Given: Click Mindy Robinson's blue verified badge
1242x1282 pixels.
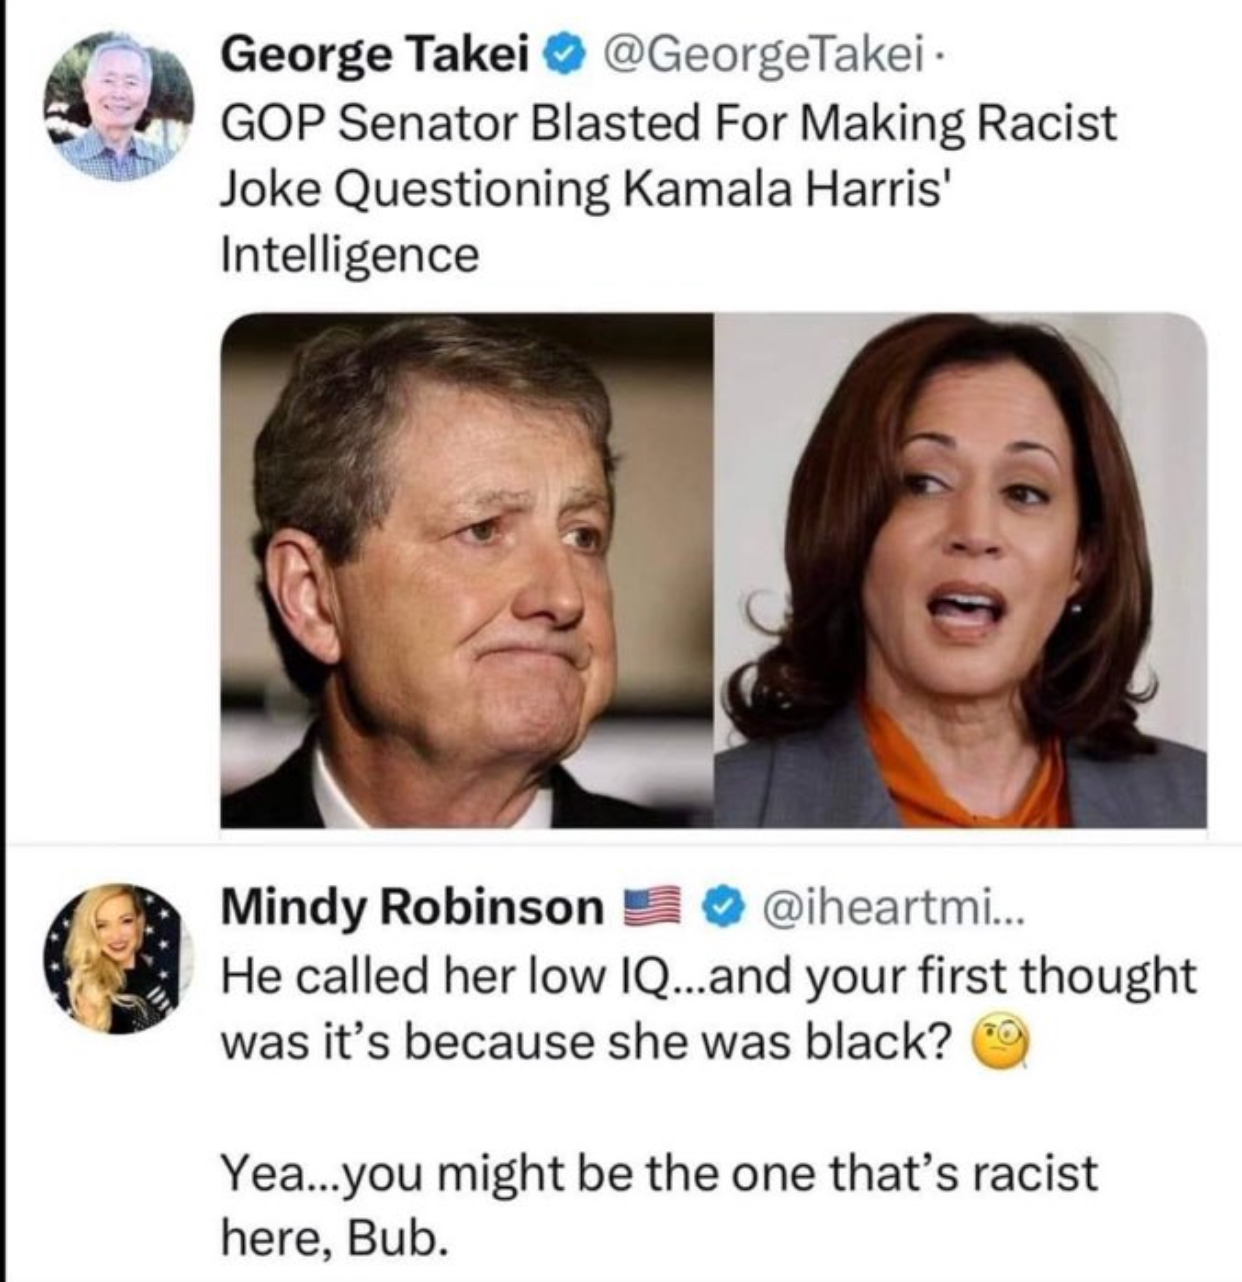Looking at the screenshot, I should (724, 907).
